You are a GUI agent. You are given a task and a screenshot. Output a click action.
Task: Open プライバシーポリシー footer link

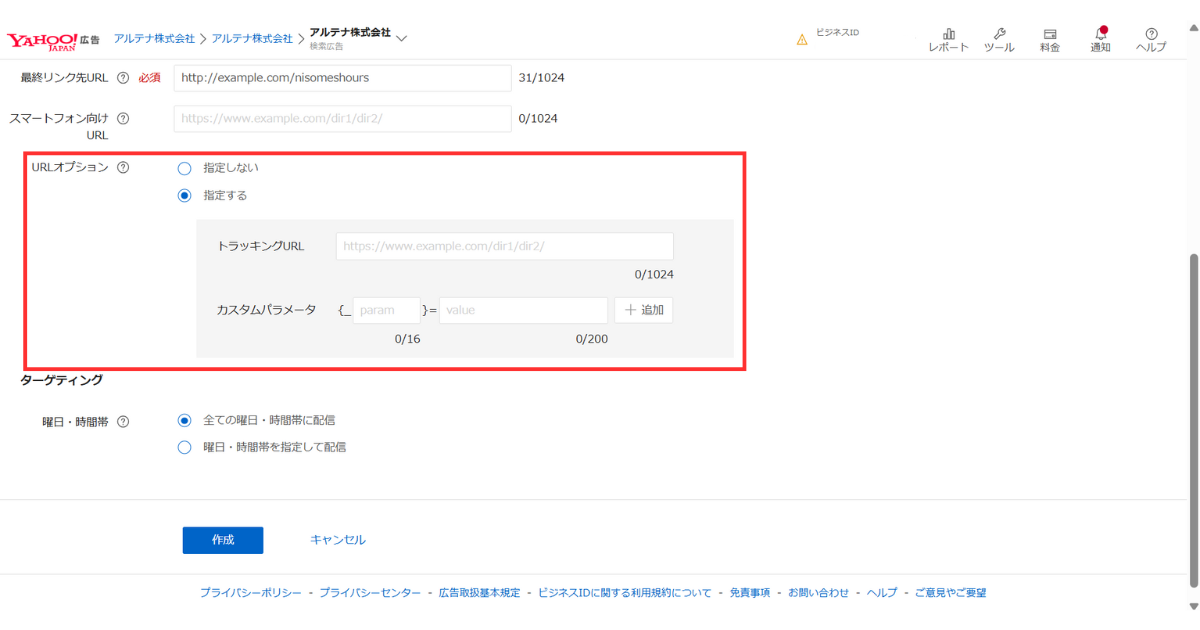(x=250, y=593)
